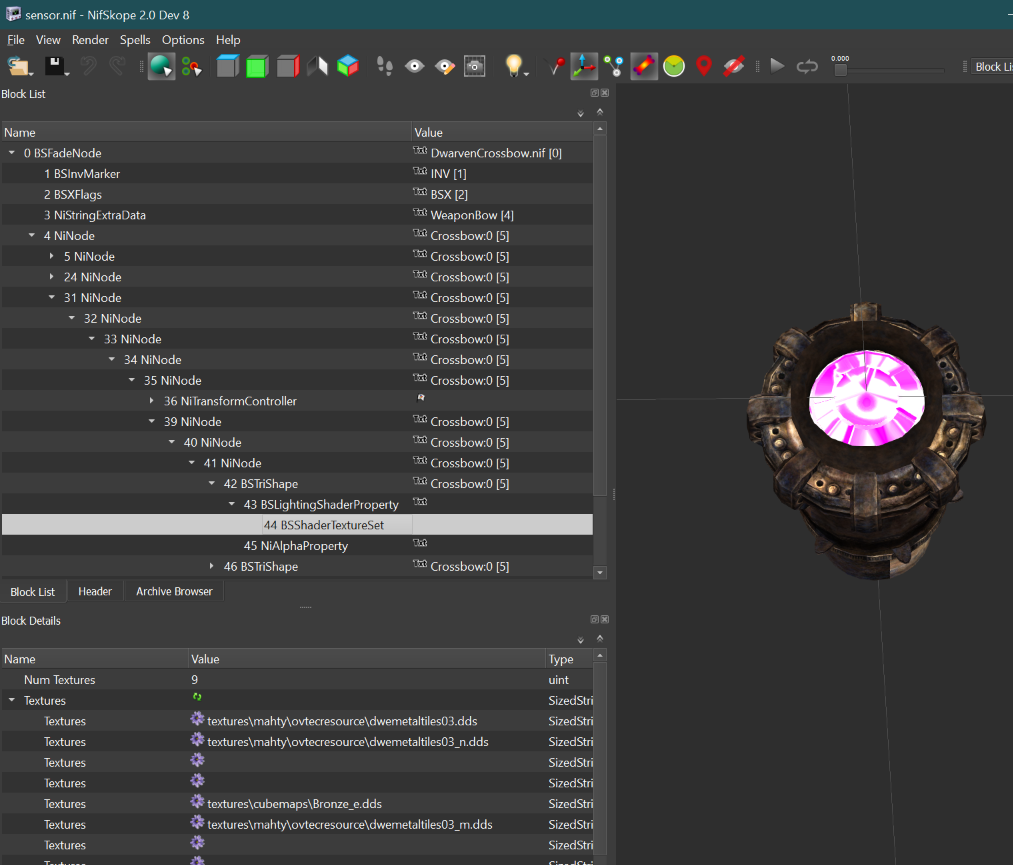Toggle the red map marker icon

704,67
